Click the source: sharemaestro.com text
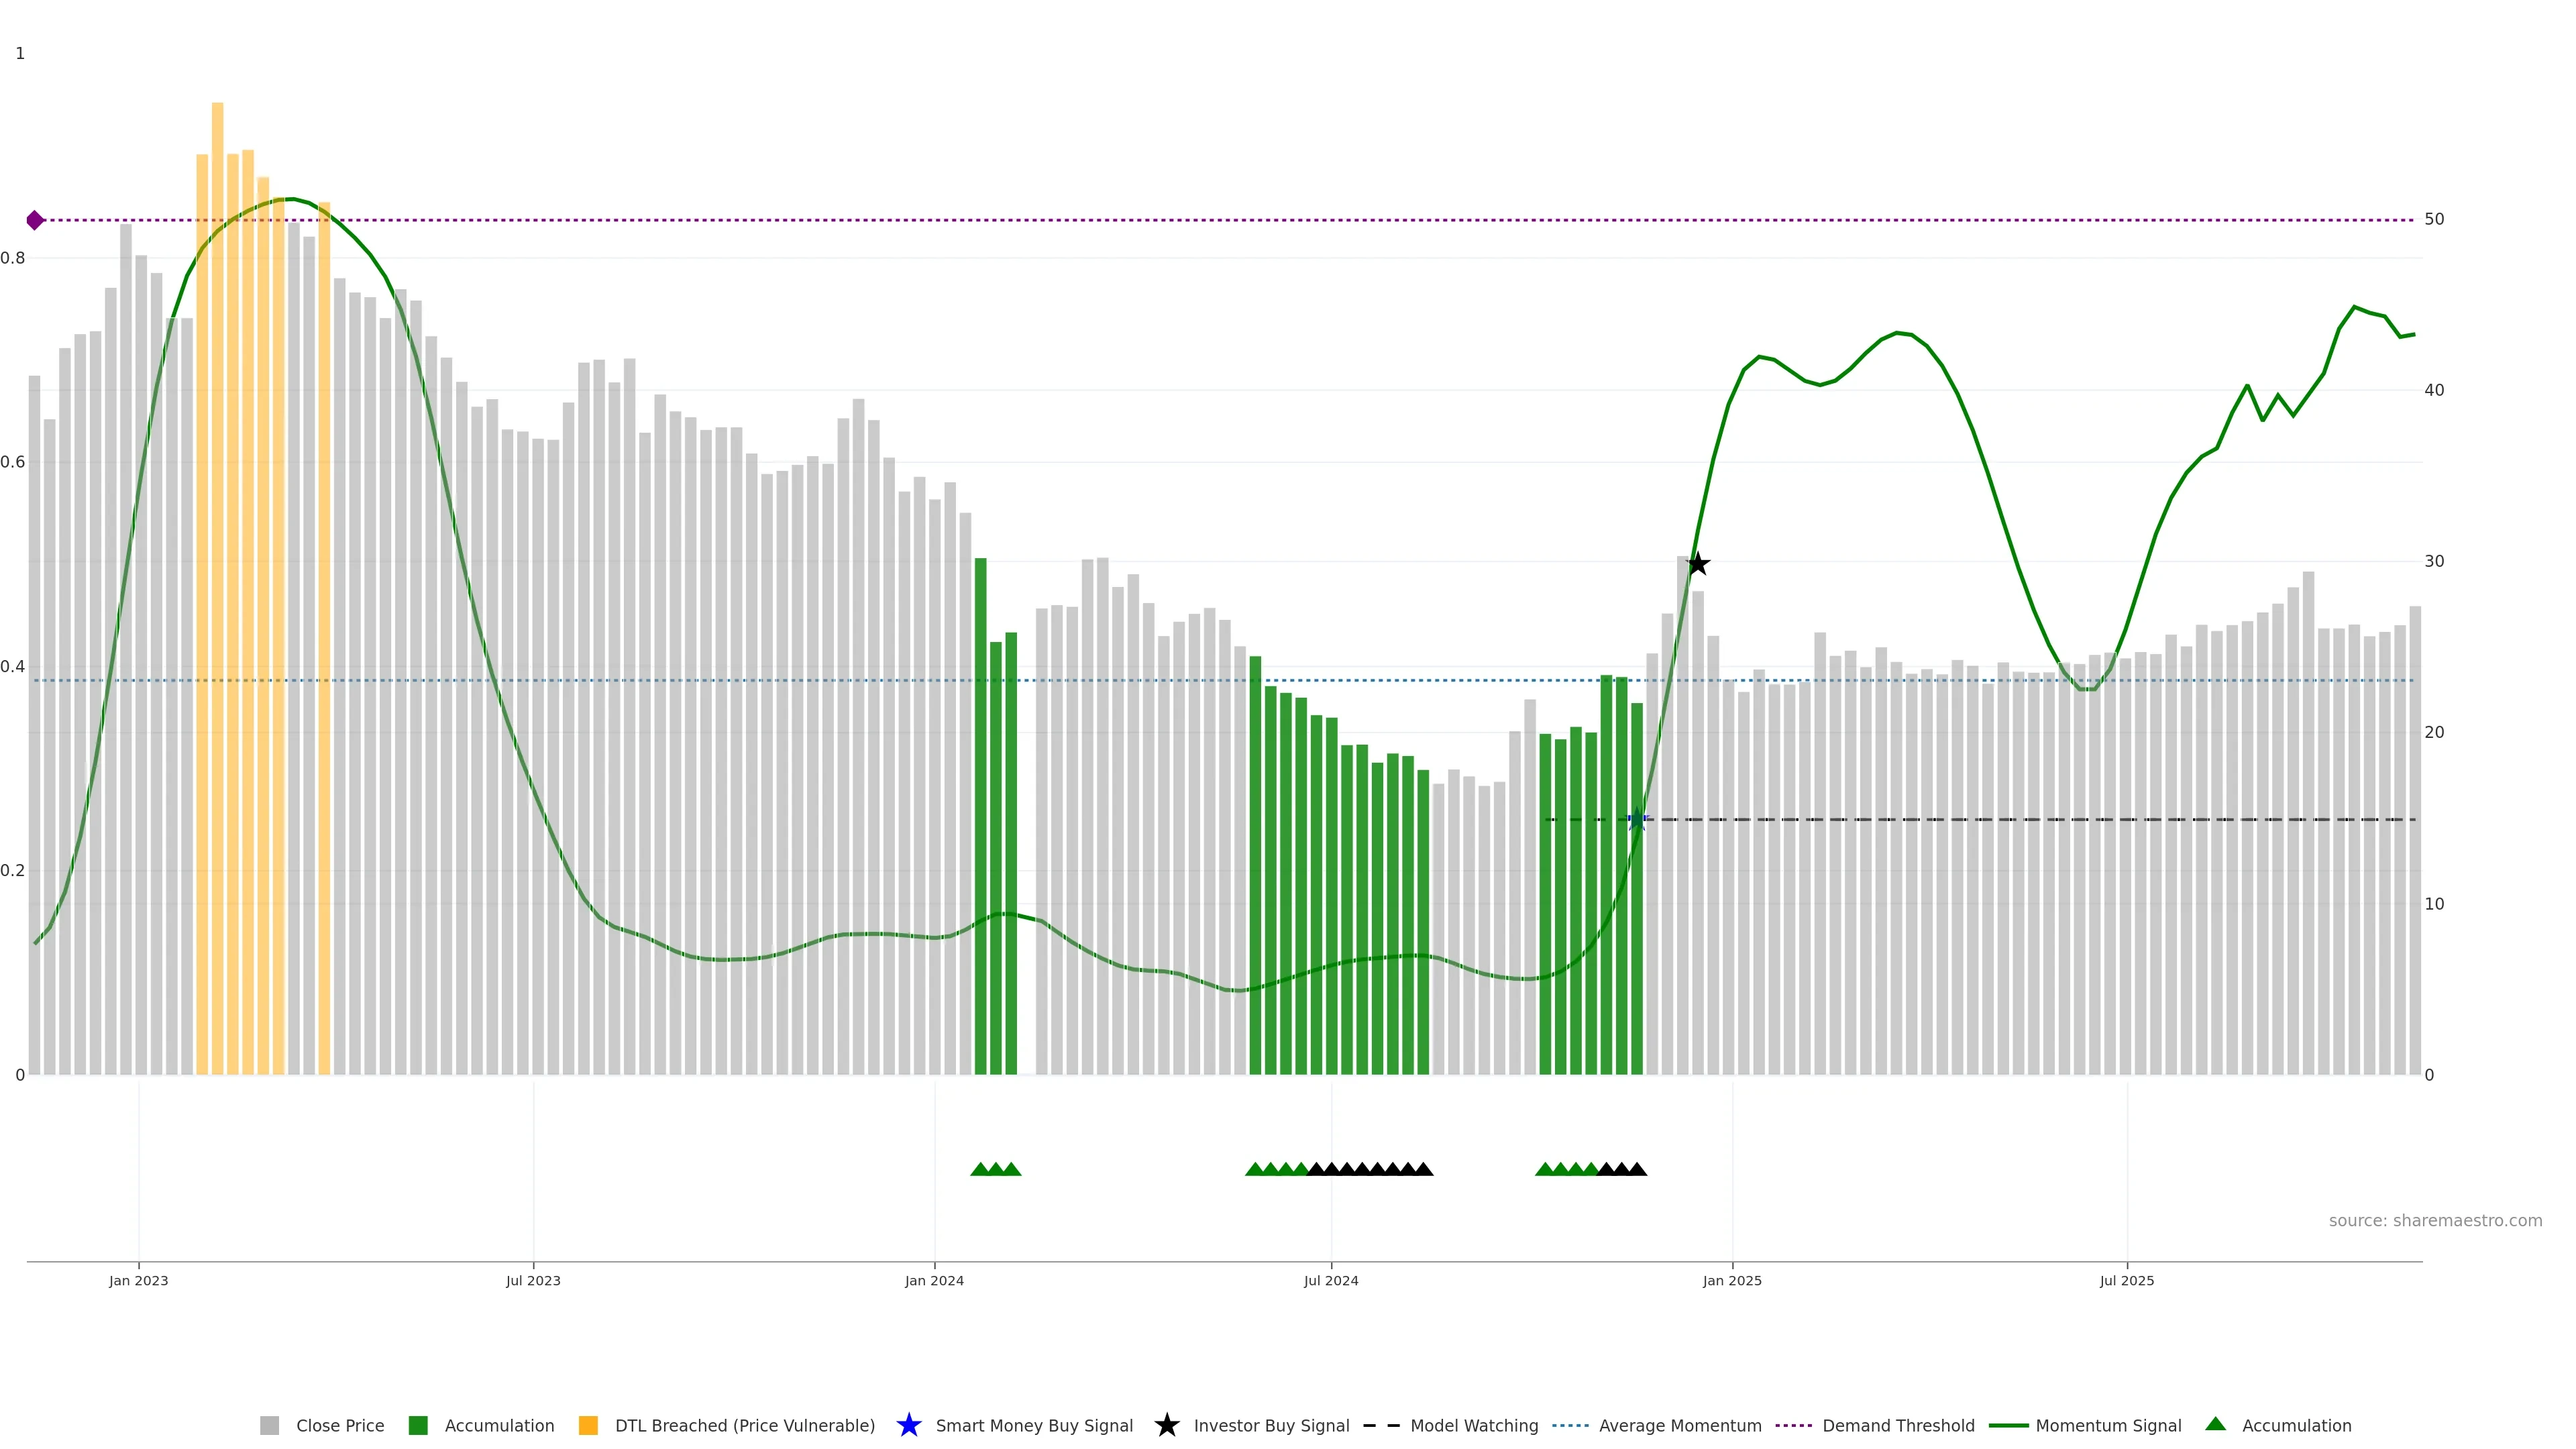2576x1449 pixels. pos(2435,1221)
